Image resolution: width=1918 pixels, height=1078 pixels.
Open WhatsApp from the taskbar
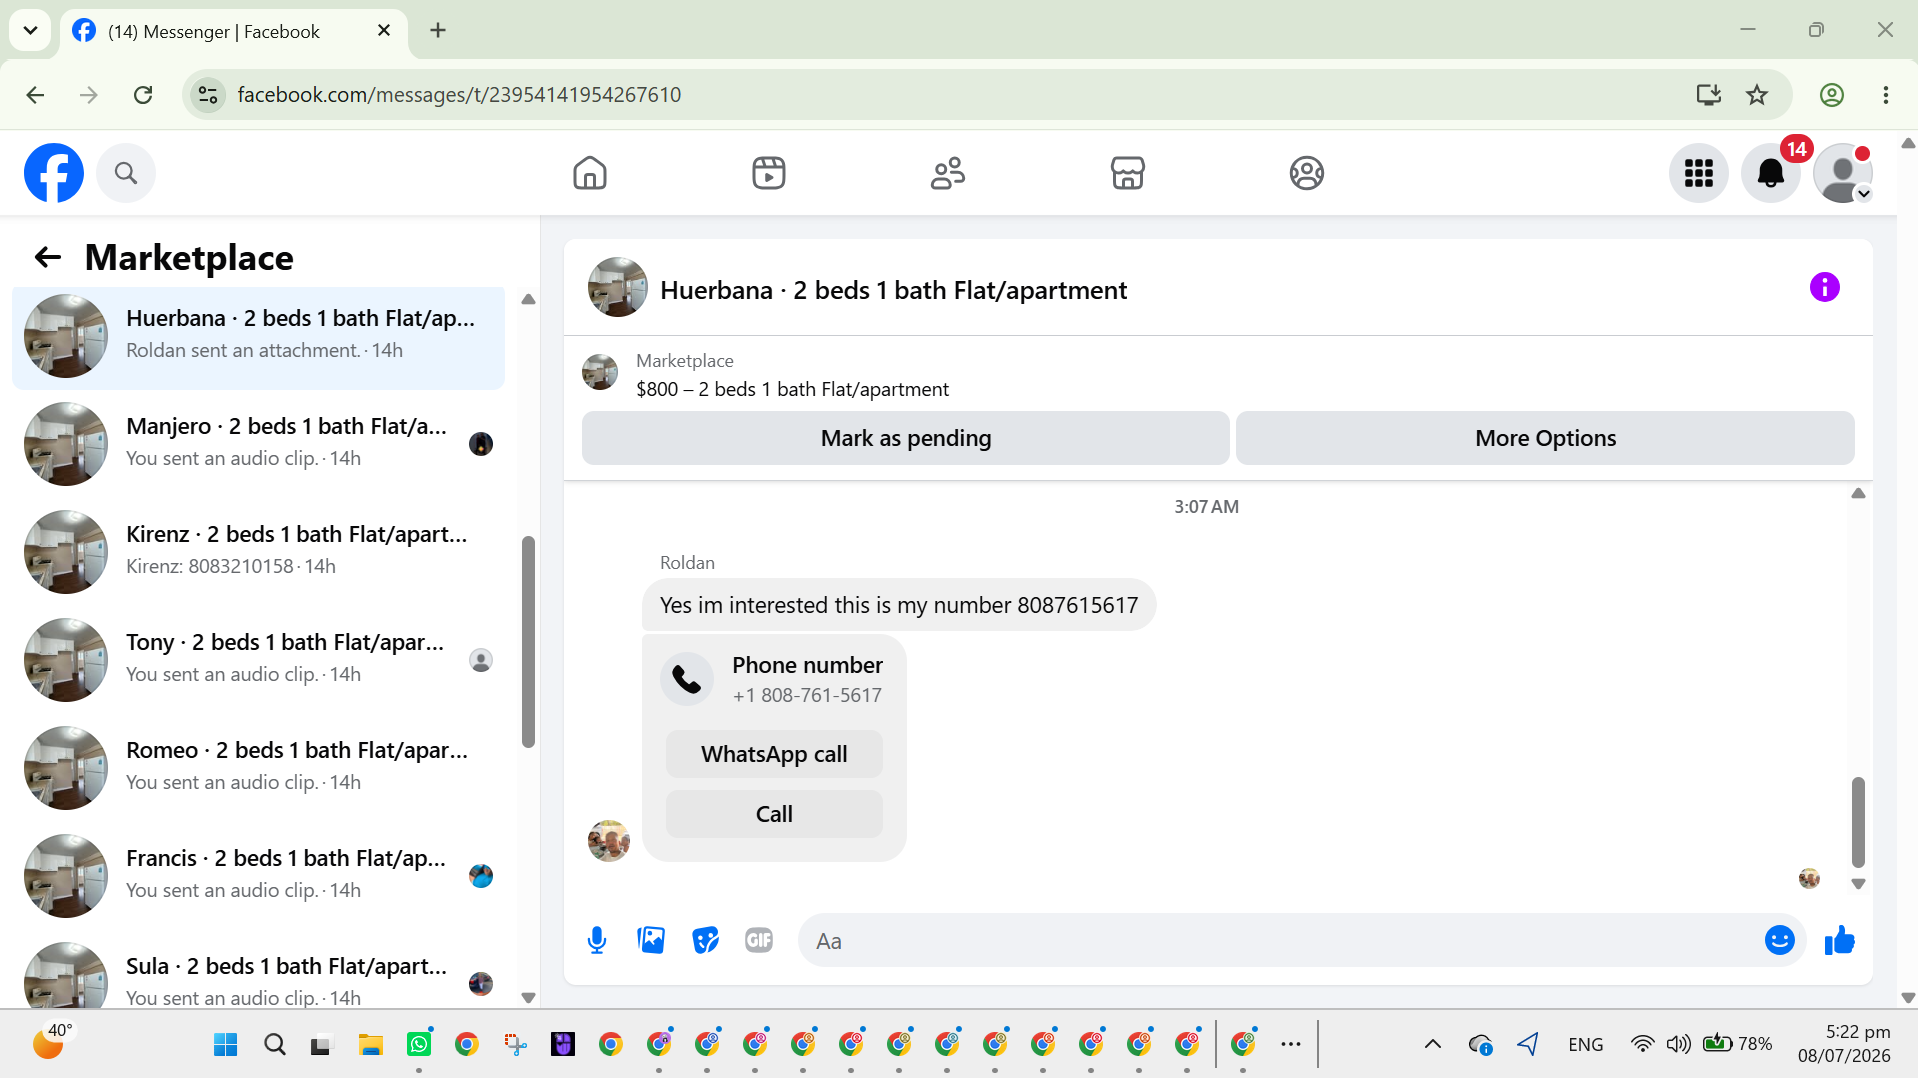pos(419,1045)
